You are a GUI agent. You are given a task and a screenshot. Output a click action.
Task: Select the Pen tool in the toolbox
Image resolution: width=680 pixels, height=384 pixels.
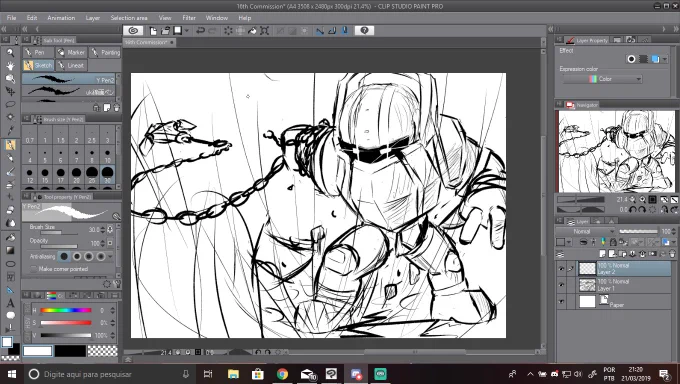(x=10, y=144)
